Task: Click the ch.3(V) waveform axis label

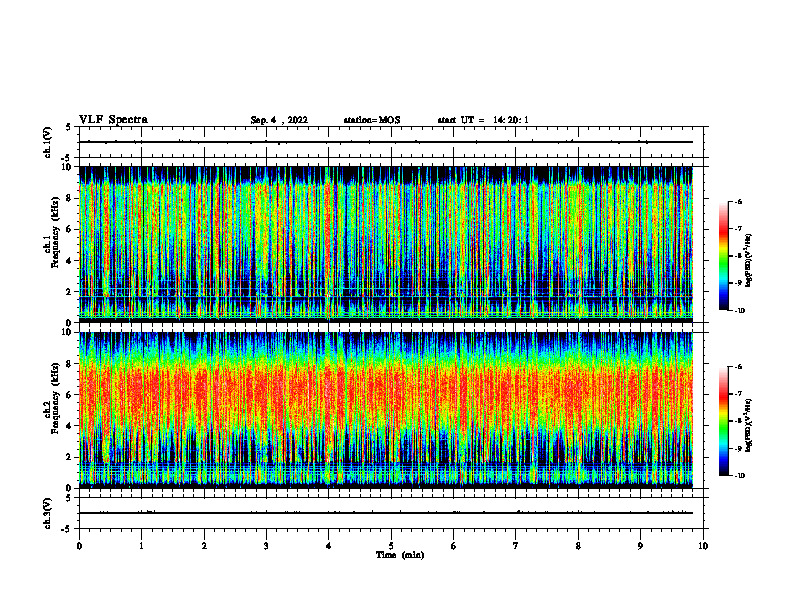Action: (x=48, y=513)
